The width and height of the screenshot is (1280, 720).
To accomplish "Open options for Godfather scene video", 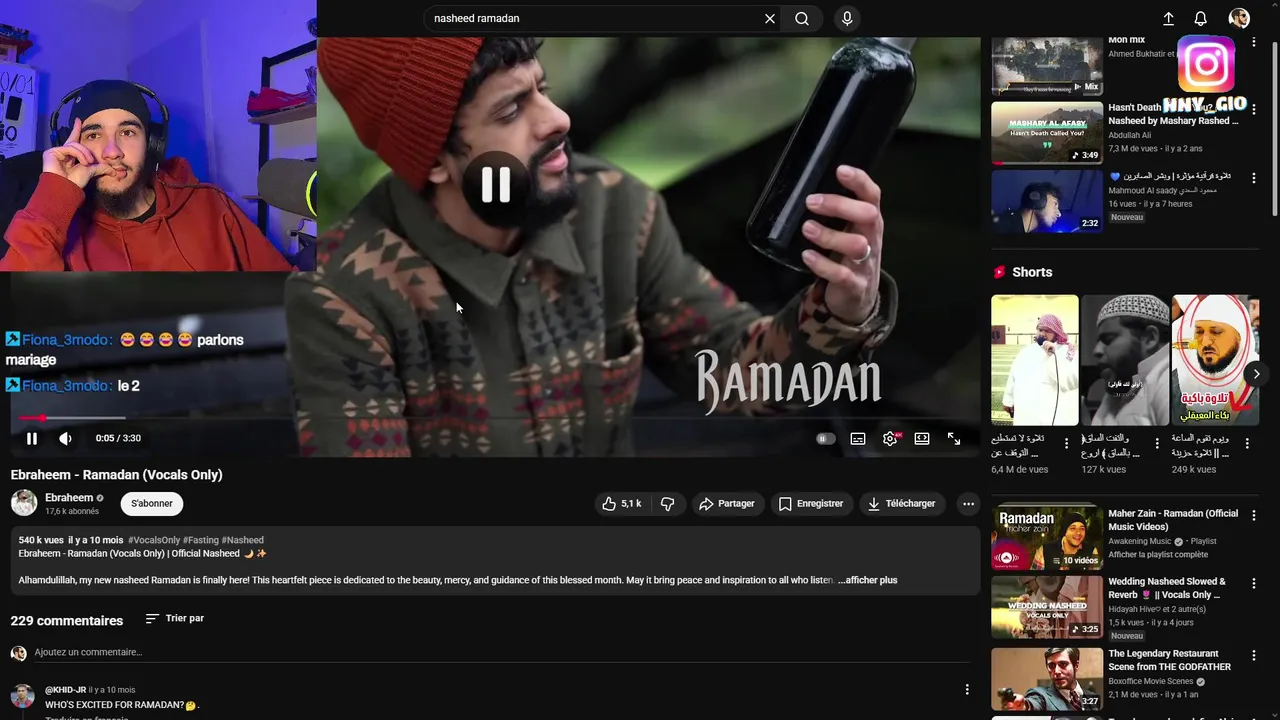I will (1254, 654).
